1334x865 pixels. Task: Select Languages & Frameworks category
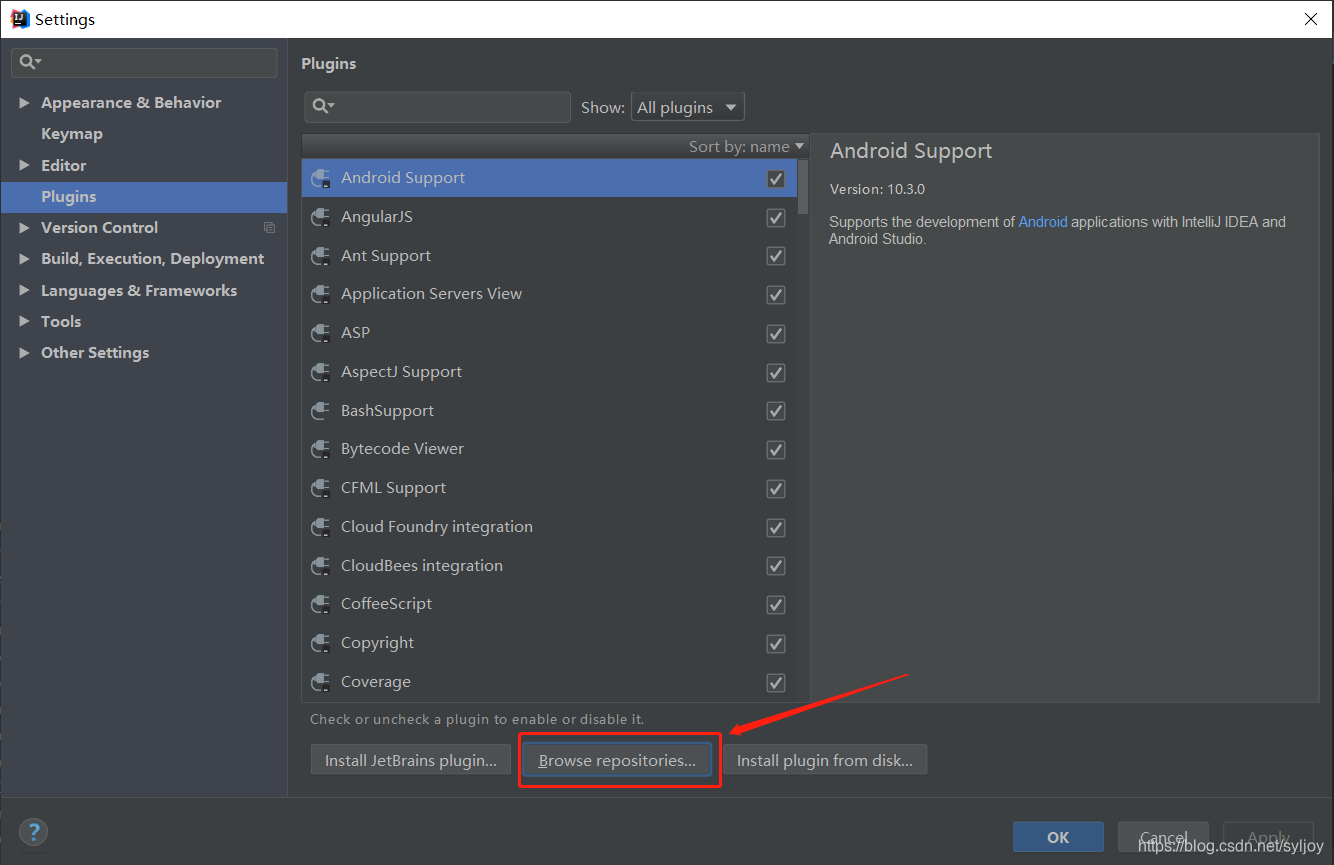[x=139, y=290]
